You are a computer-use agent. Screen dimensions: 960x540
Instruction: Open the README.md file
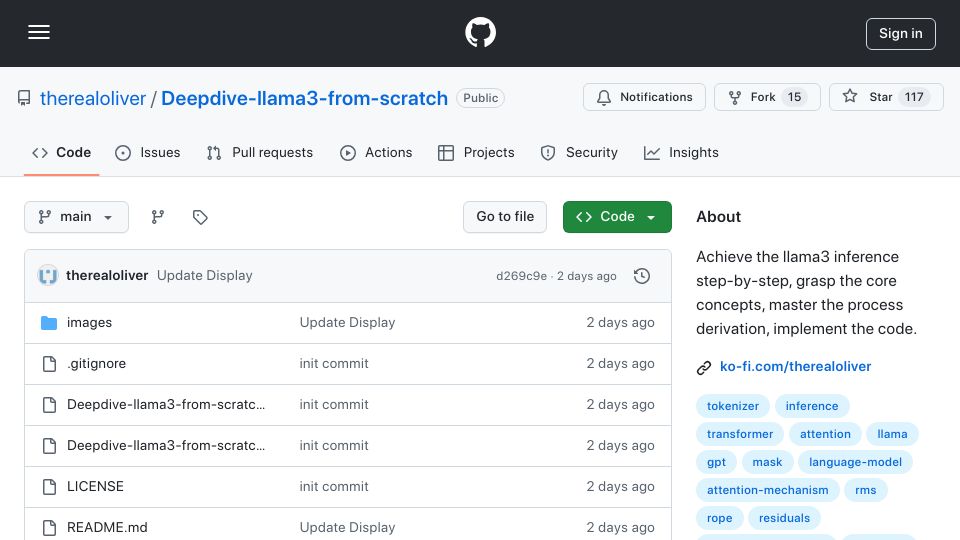tap(107, 527)
